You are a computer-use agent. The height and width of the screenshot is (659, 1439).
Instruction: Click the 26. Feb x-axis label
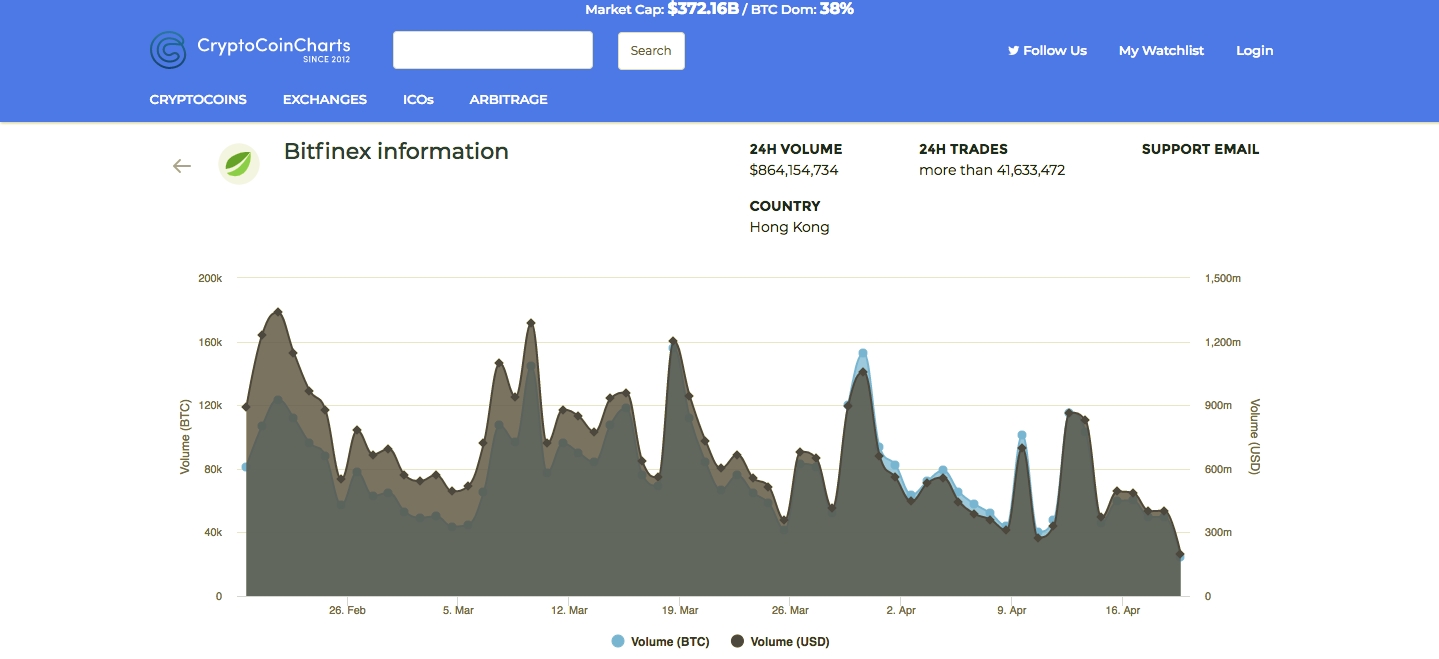347,610
